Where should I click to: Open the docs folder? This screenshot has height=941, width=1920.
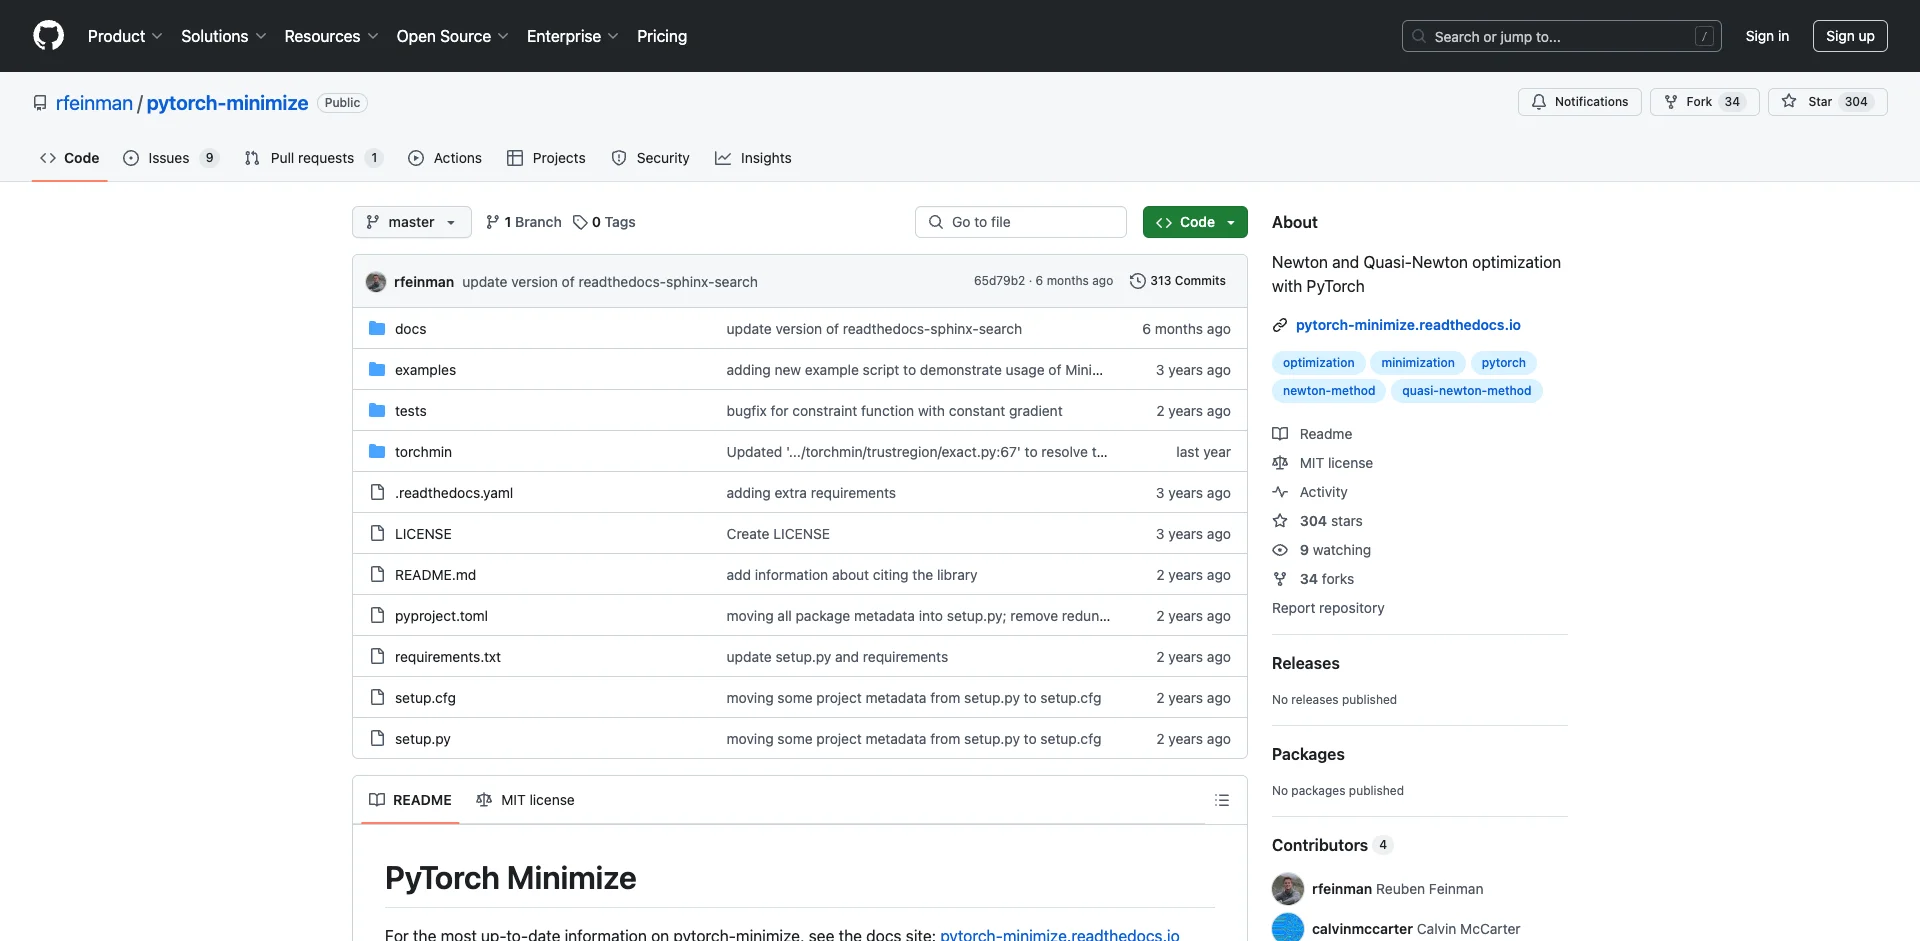tap(410, 329)
